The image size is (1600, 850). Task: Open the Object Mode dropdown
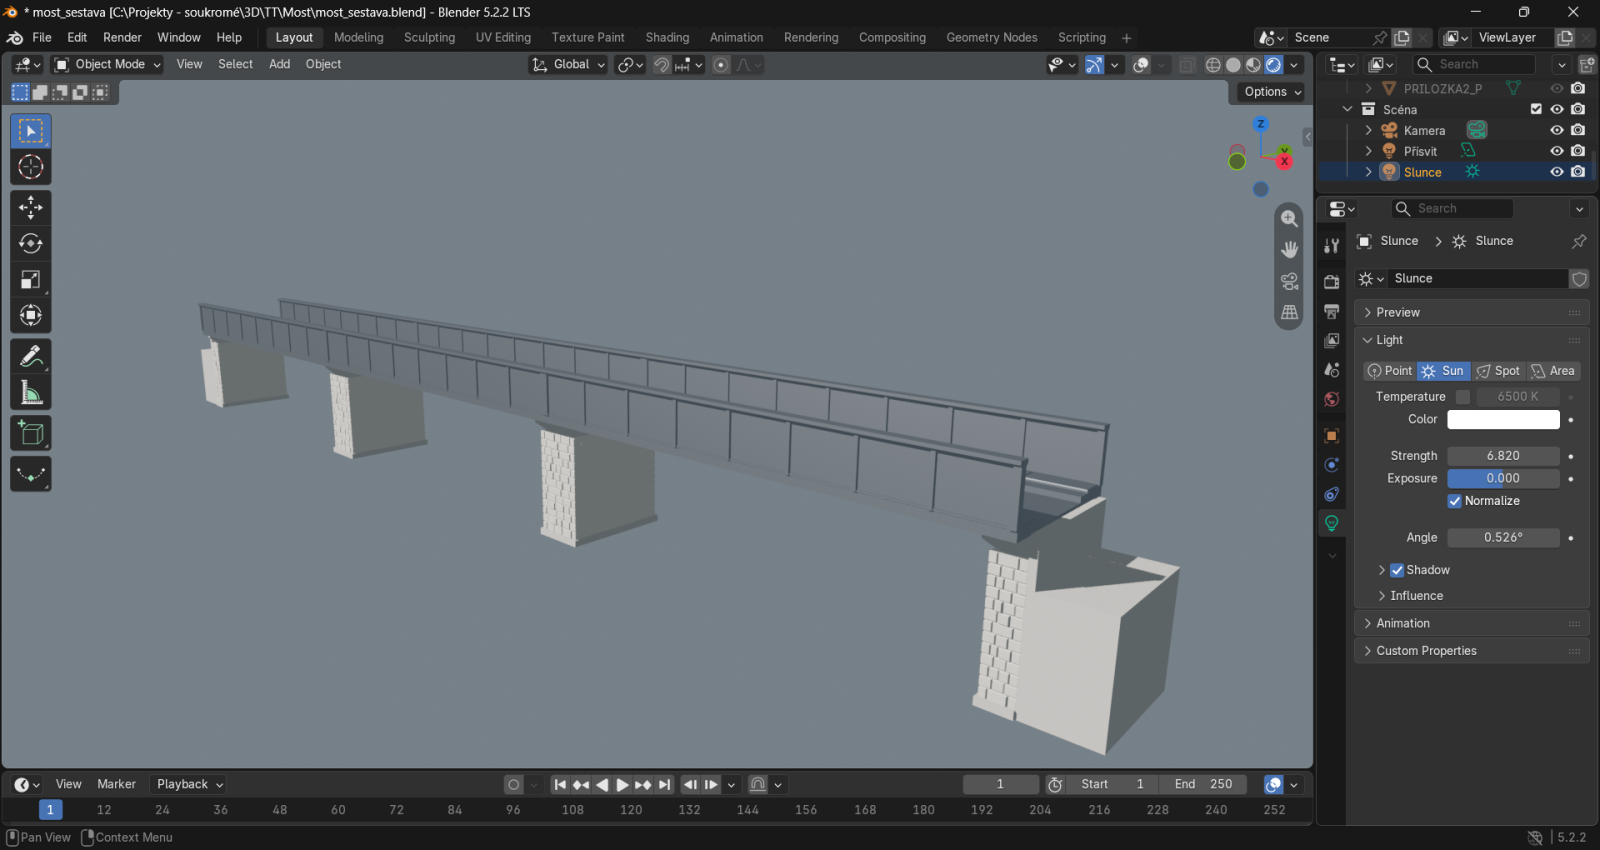point(107,64)
